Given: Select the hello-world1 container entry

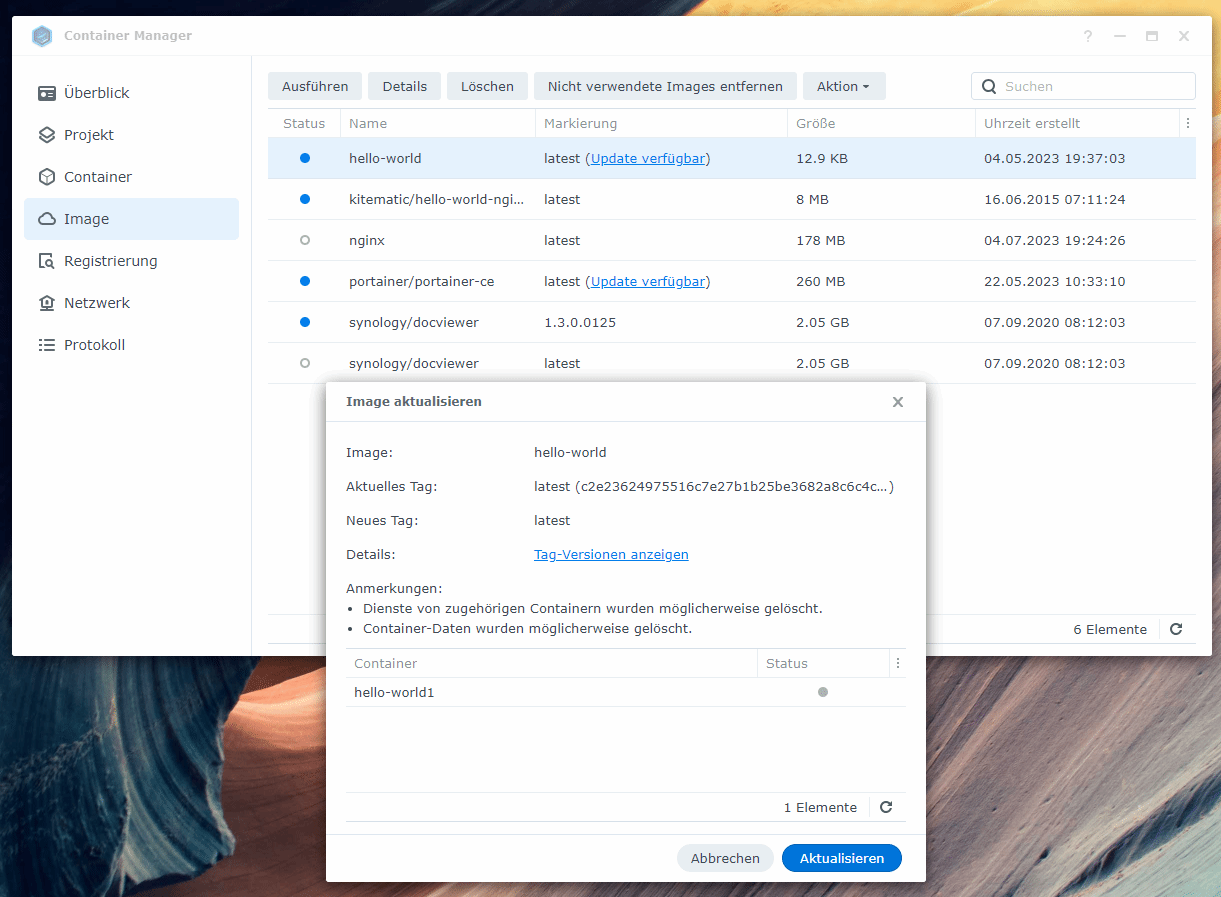Looking at the screenshot, I should coord(394,691).
